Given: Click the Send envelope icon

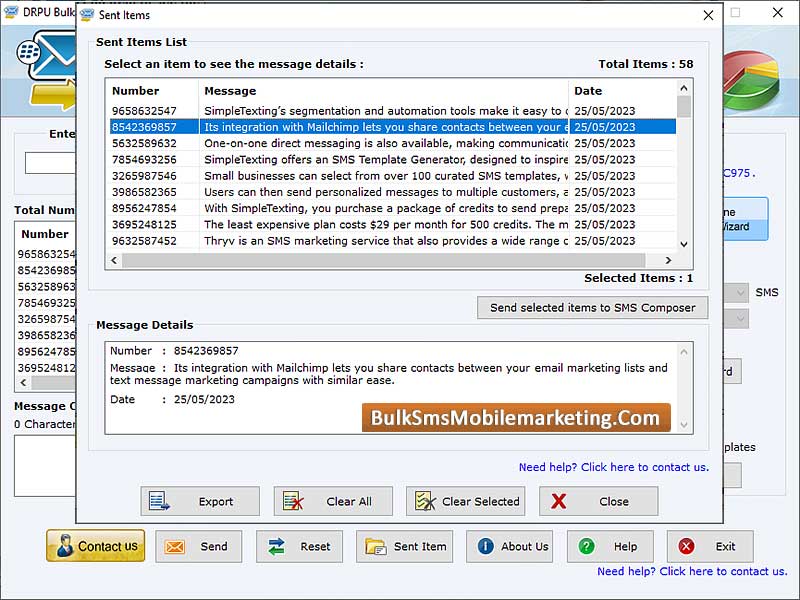Looking at the screenshot, I should click(176, 547).
